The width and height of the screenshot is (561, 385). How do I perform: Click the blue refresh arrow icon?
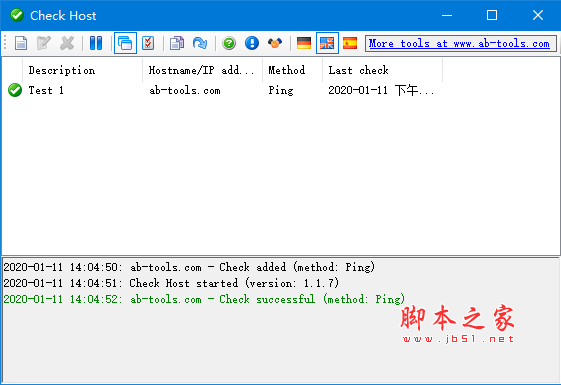tap(200, 43)
